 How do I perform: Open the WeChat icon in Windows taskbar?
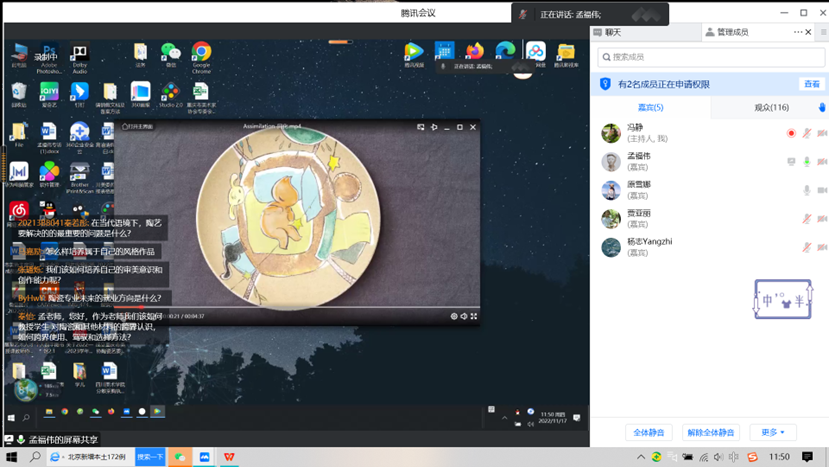point(180,457)
